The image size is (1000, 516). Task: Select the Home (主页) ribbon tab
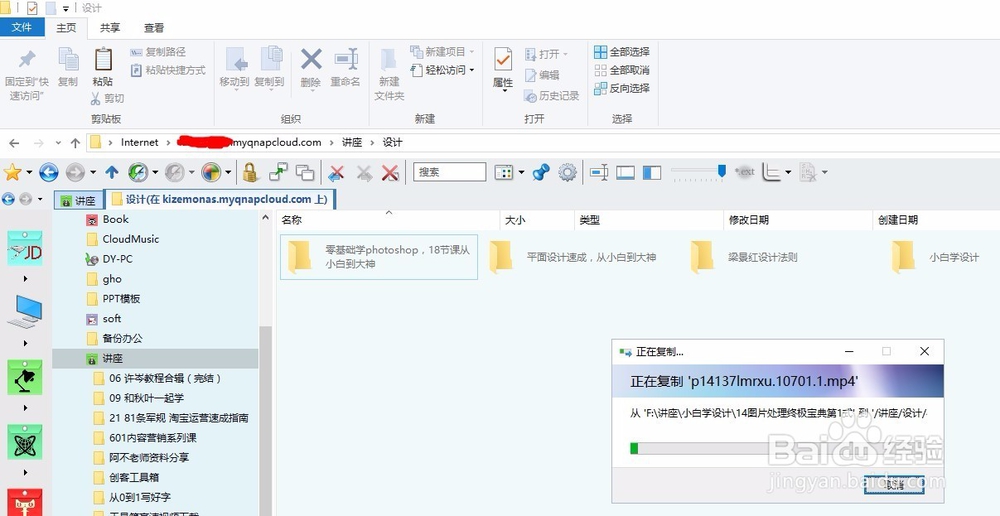click(x=66, y=27)
